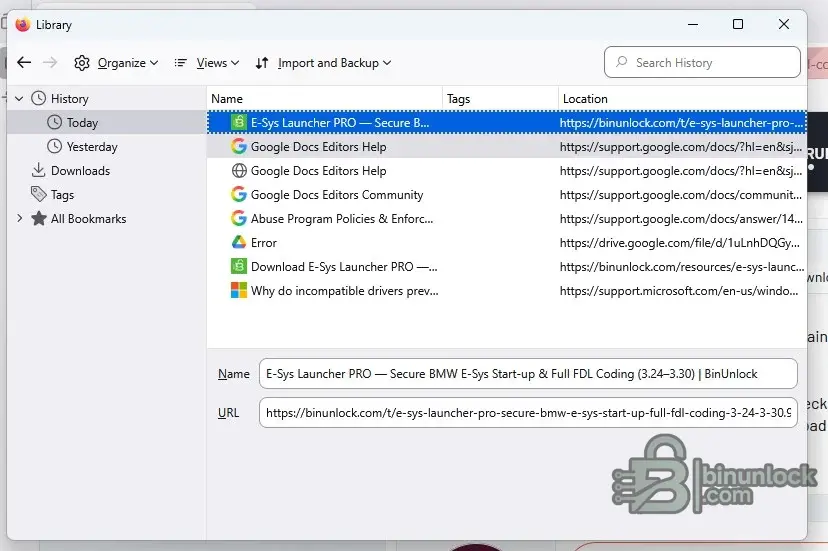Sort history by Name column header
The image size is (828, 551).
coord(324,99)
